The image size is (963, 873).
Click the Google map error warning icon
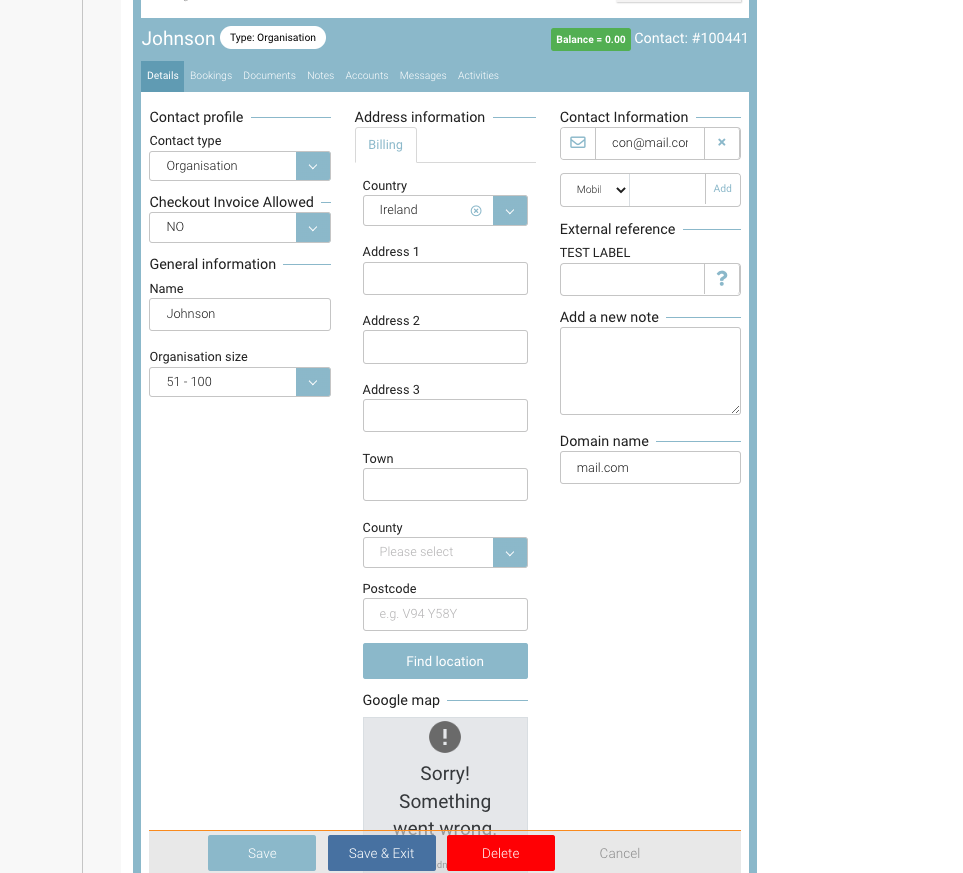point(445,737)
